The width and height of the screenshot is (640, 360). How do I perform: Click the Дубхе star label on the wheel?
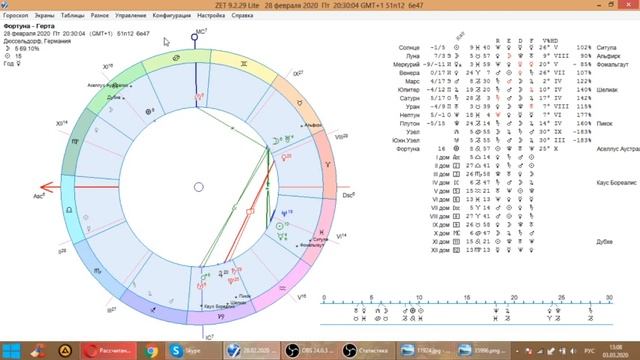click(x=113, y=98)
